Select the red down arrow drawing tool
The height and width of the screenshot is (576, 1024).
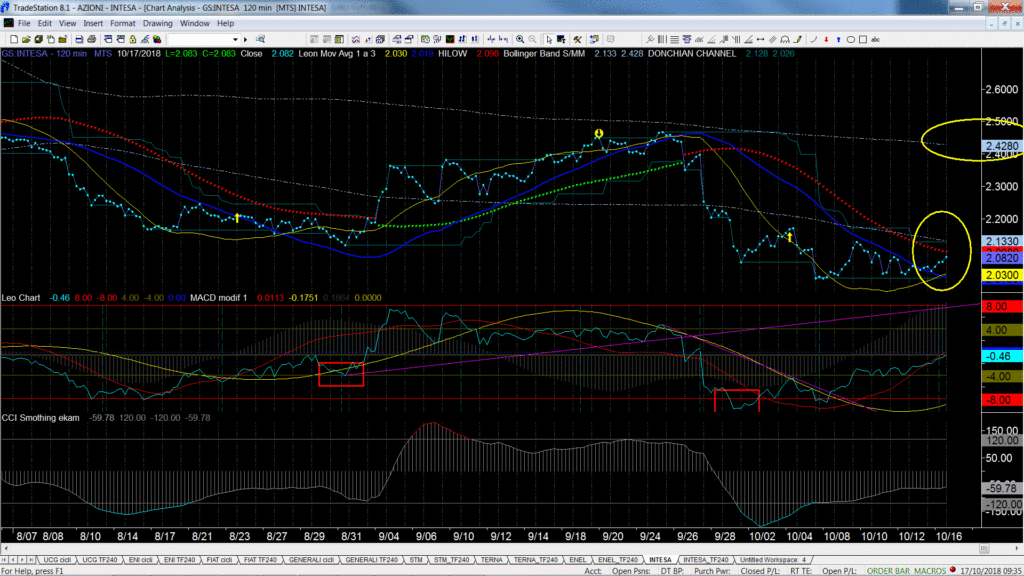(826, 39)
